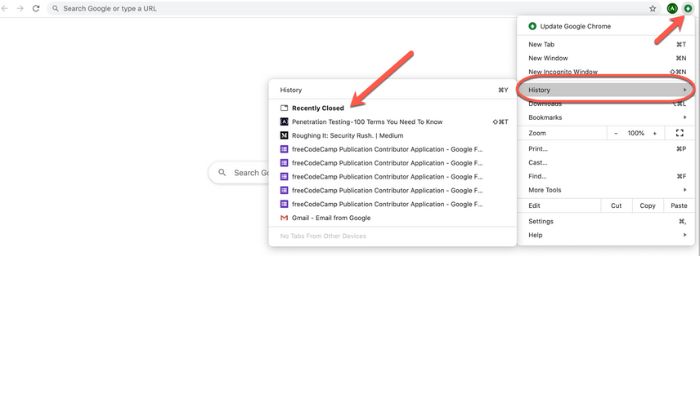Image resolution: width=700 pixels, height=400 pixels.
Task: Reopen Roughing It: Security Rush Medium tab
Action: click(392, 135)
